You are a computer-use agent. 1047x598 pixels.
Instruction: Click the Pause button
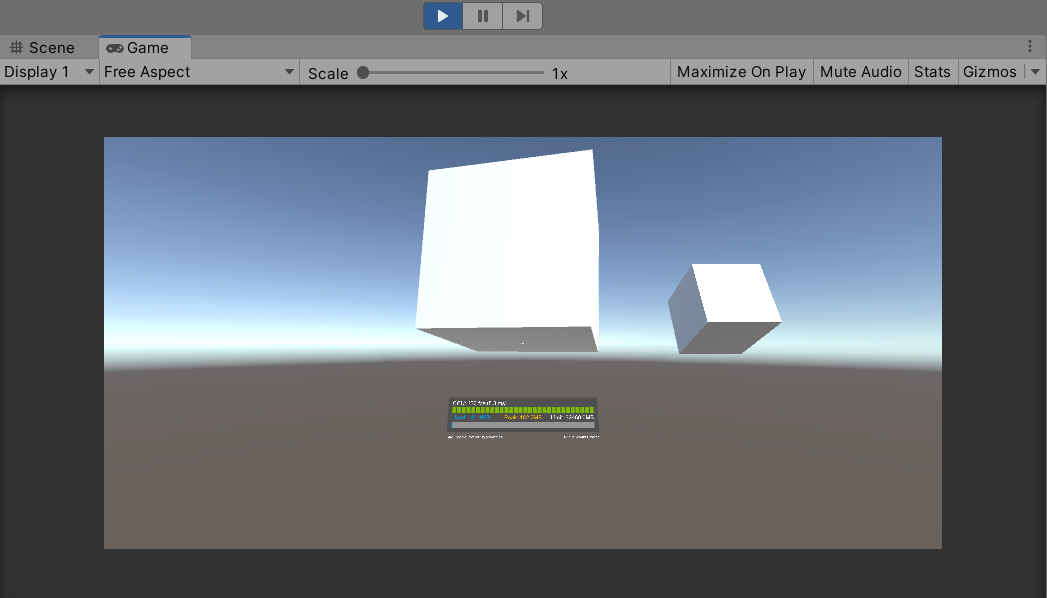coord(483,16)
